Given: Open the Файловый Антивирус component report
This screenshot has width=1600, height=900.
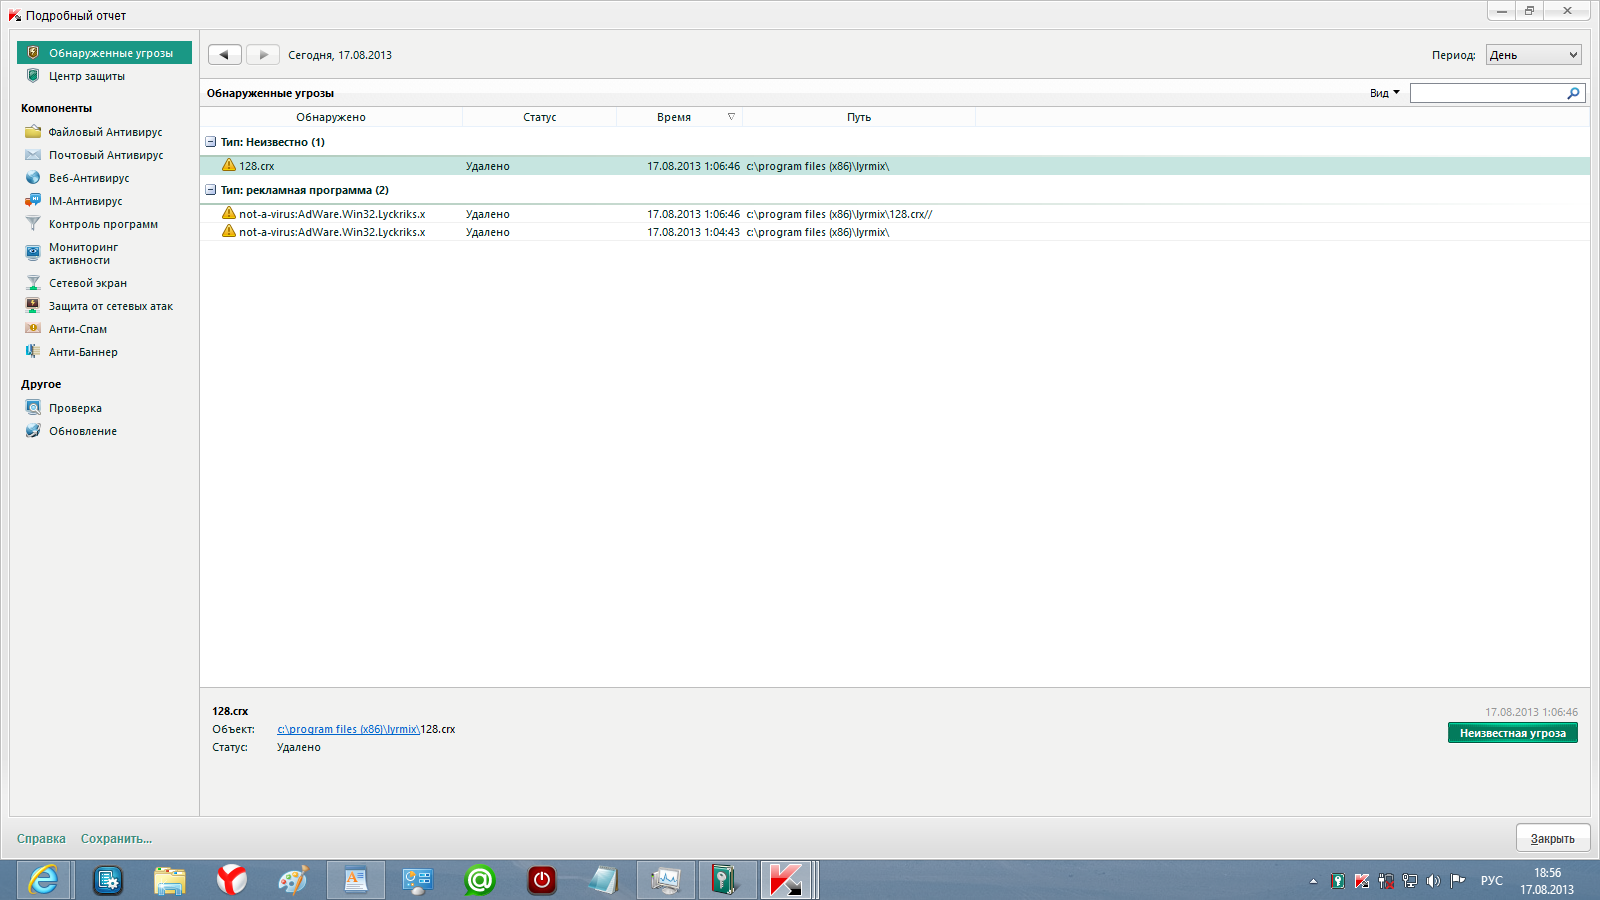Looking at the screenshot, I should (x=105, y=132).
